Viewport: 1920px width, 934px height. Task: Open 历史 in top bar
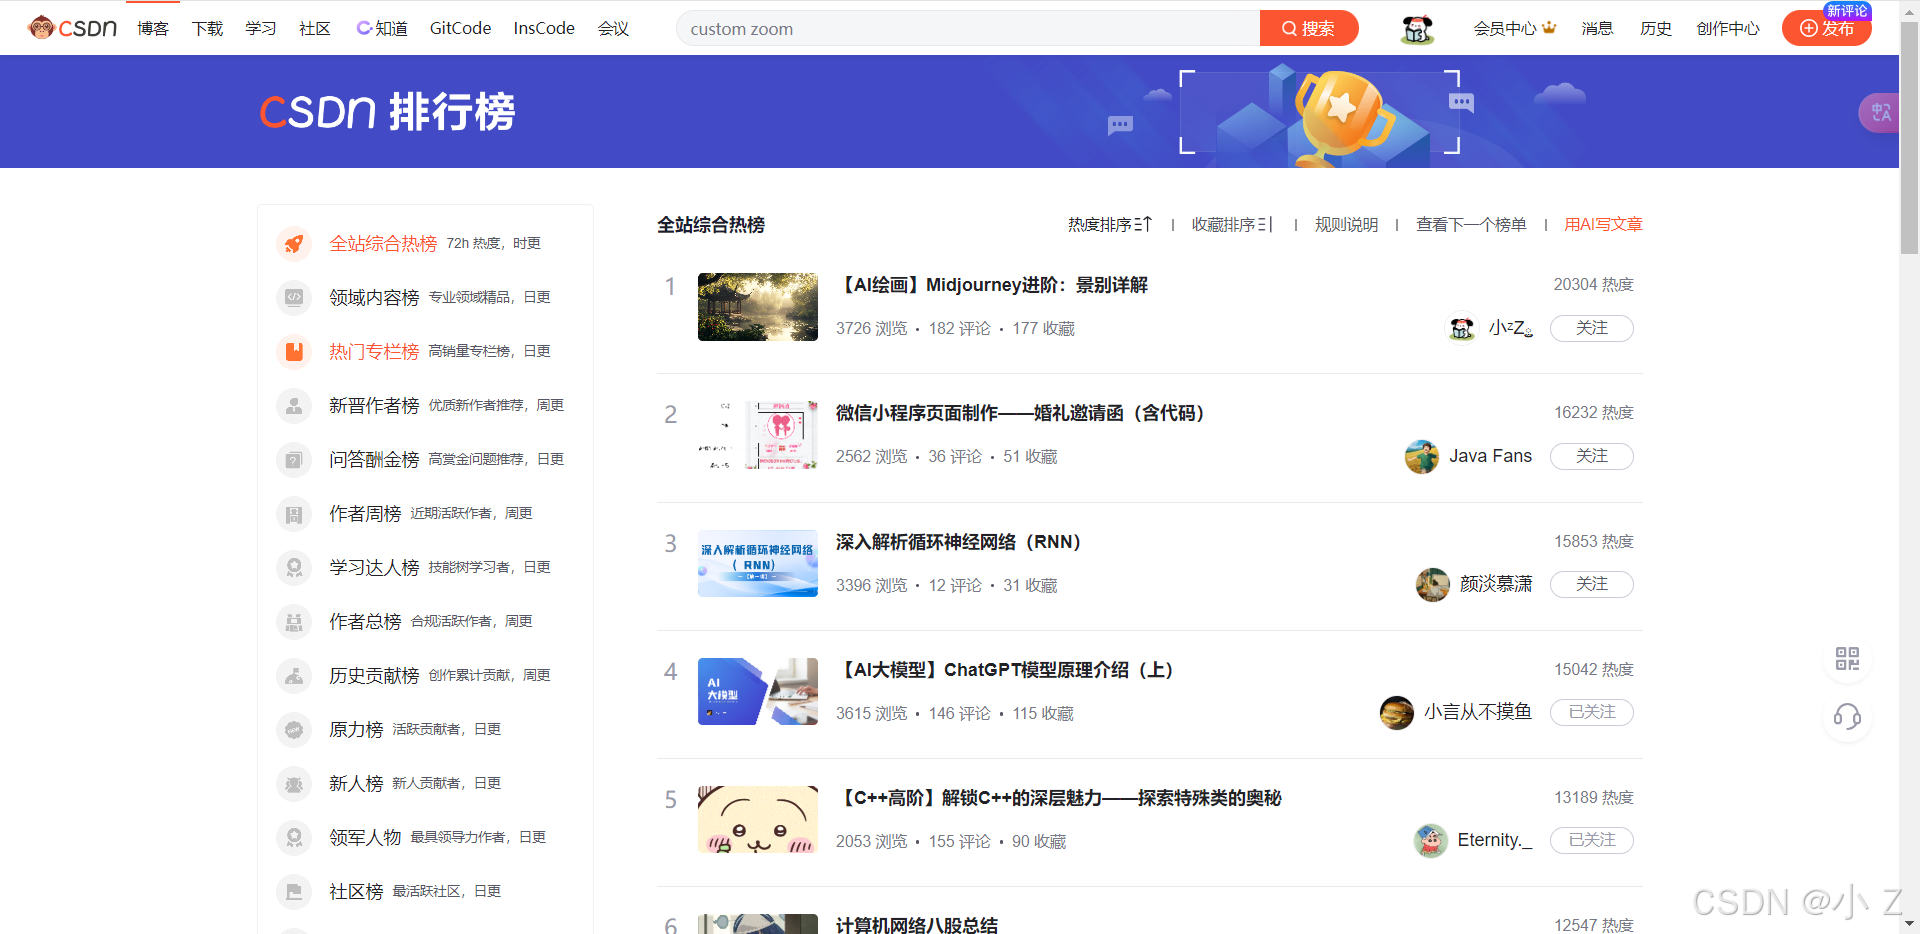click(1656, 28)
